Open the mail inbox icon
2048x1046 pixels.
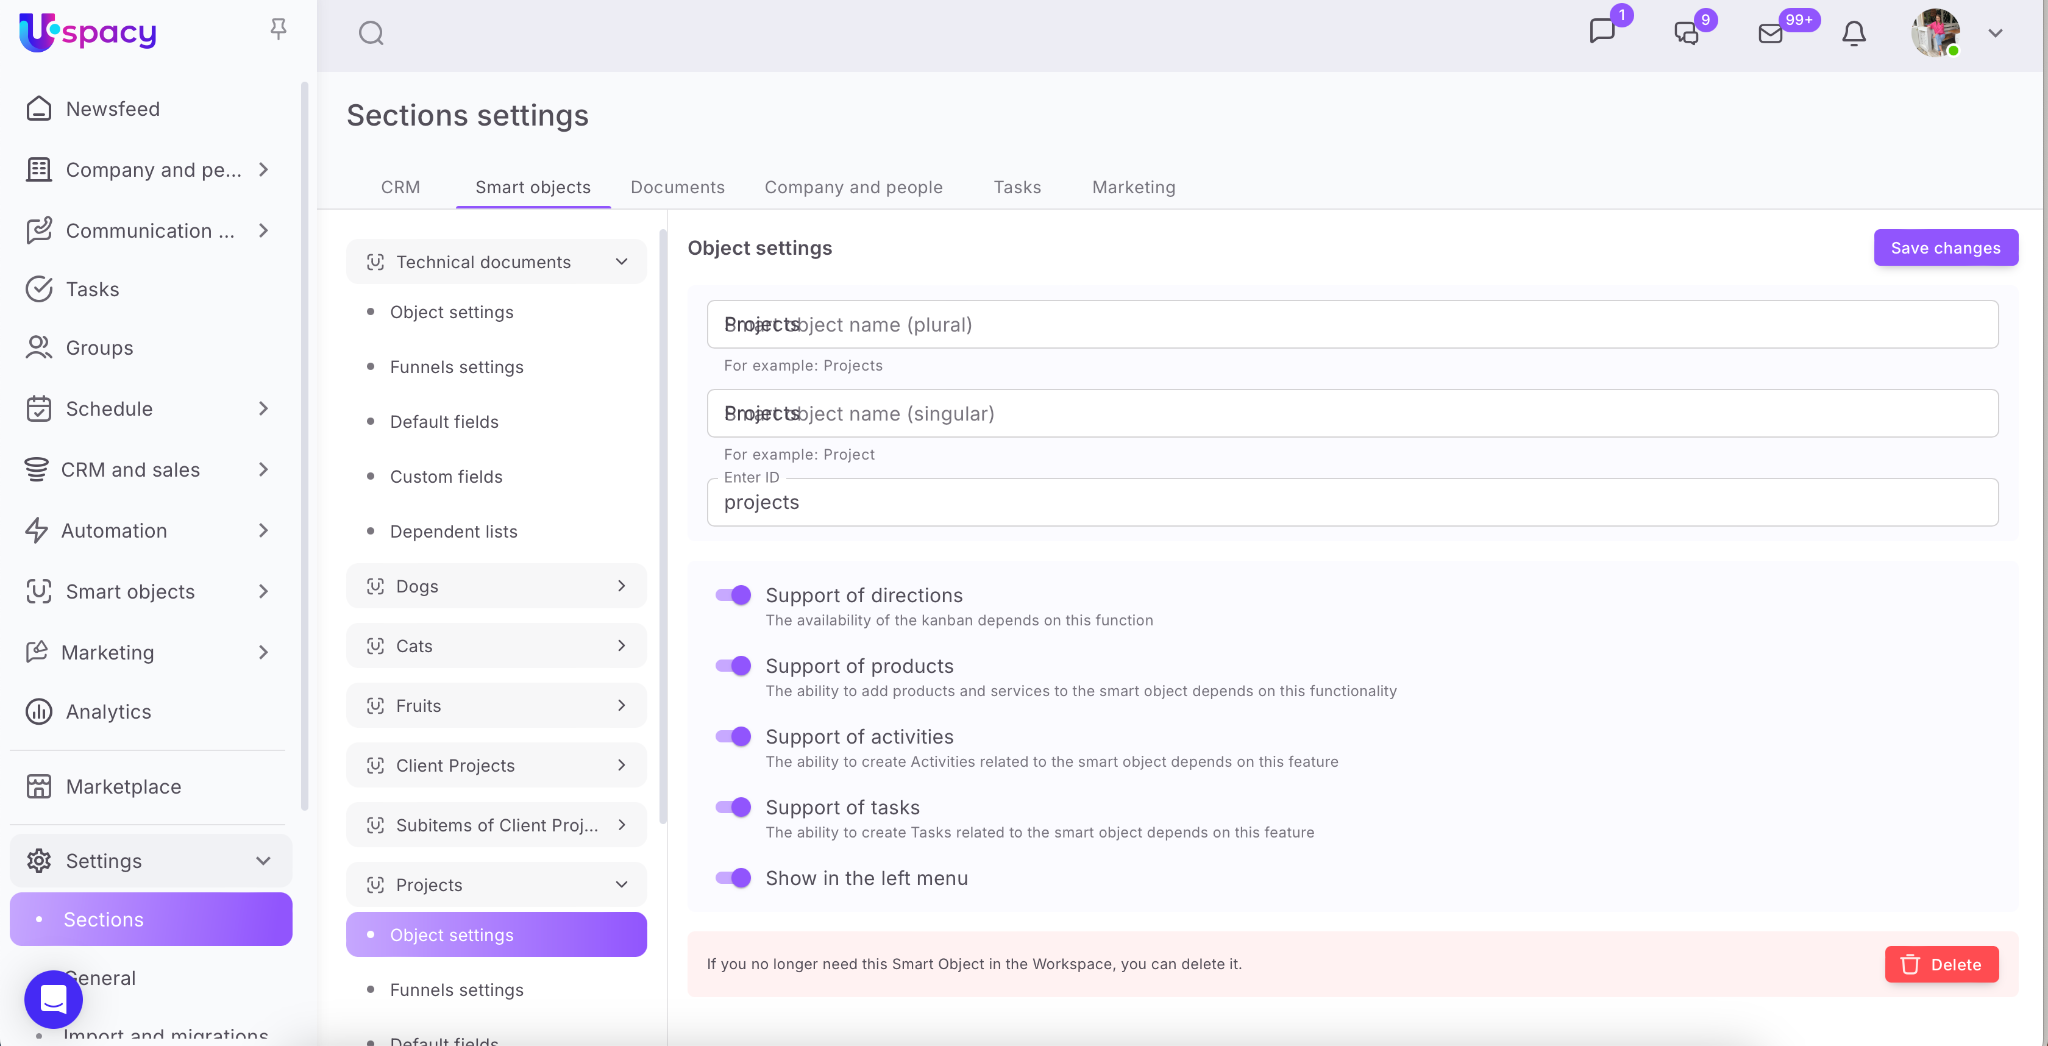point(1770,34)
